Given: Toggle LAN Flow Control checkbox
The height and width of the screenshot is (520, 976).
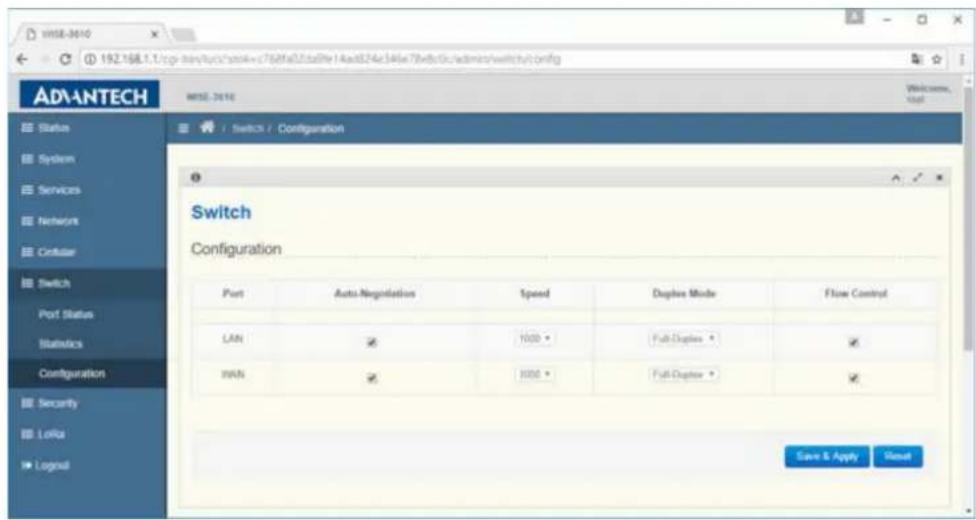Looking at the screenshot, I should (855, 343).
